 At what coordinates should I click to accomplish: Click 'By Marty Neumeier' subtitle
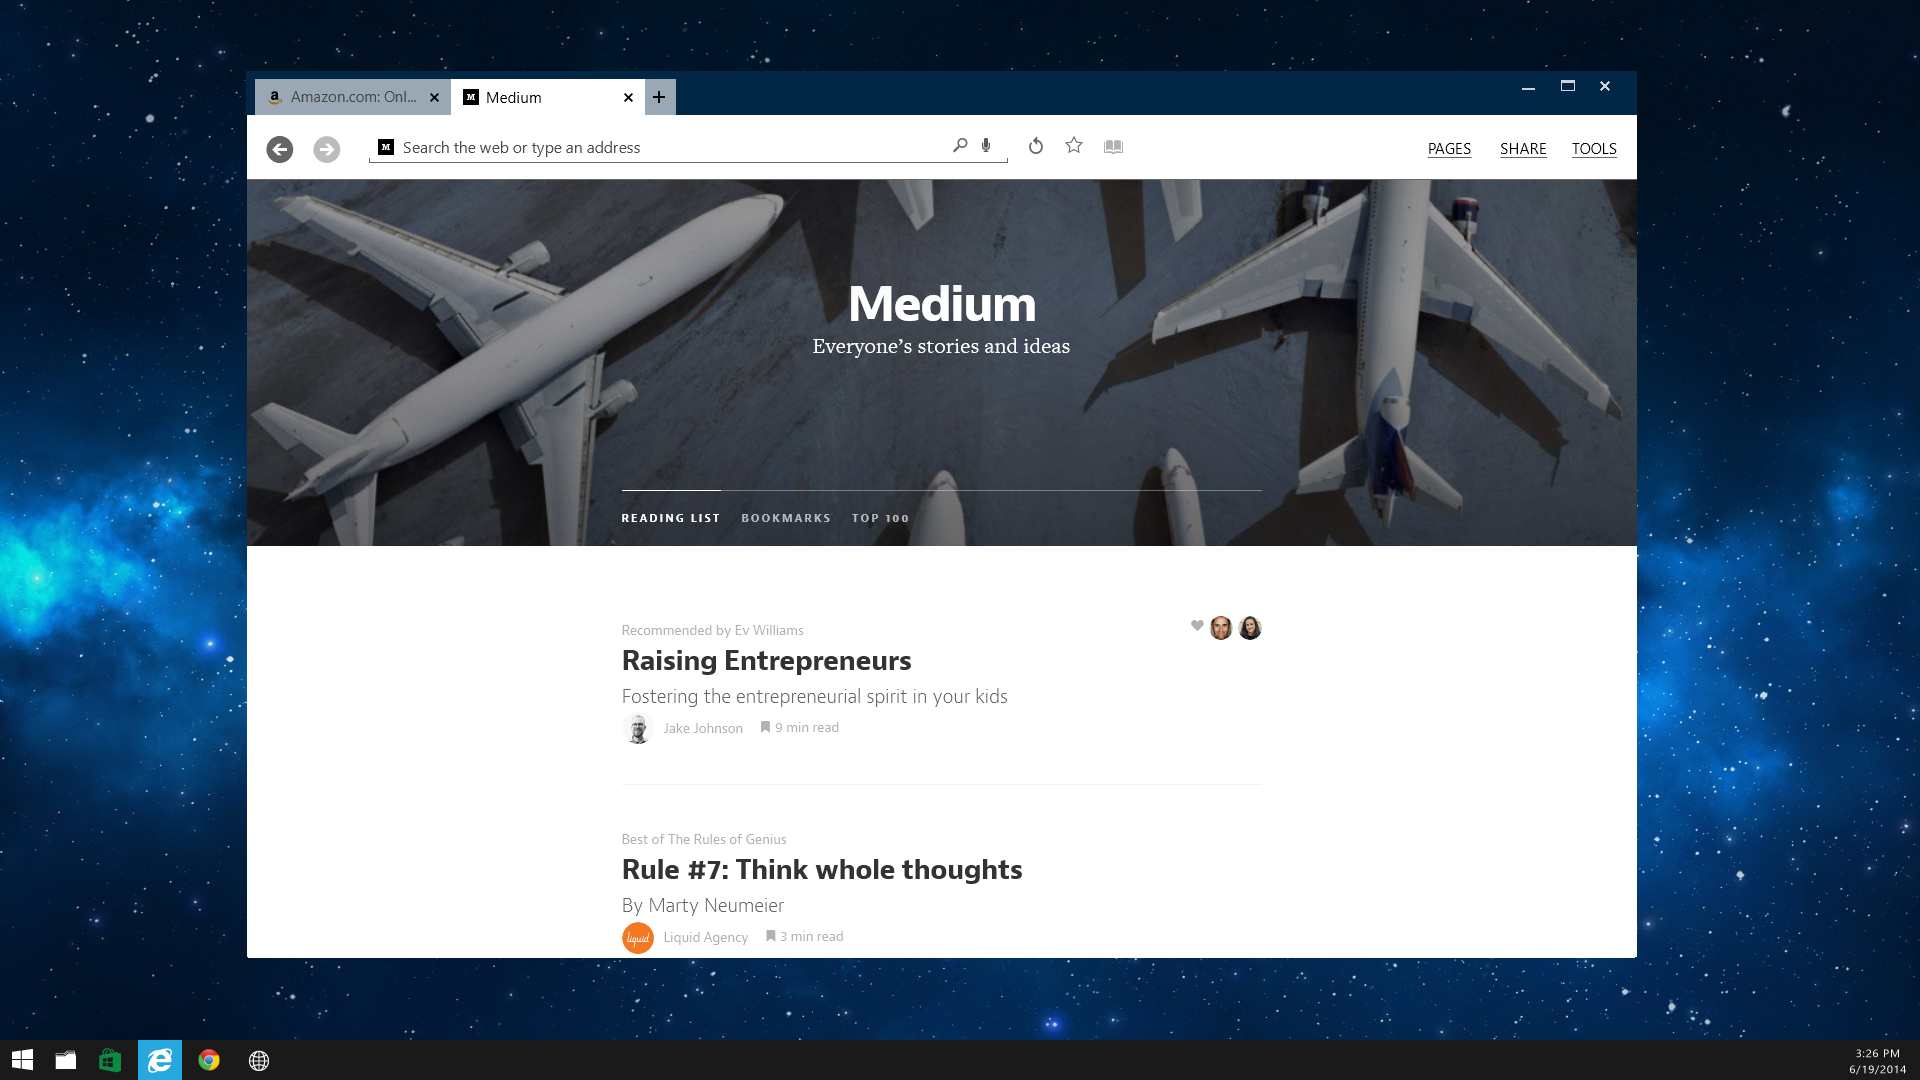click(x=702, y=906)
